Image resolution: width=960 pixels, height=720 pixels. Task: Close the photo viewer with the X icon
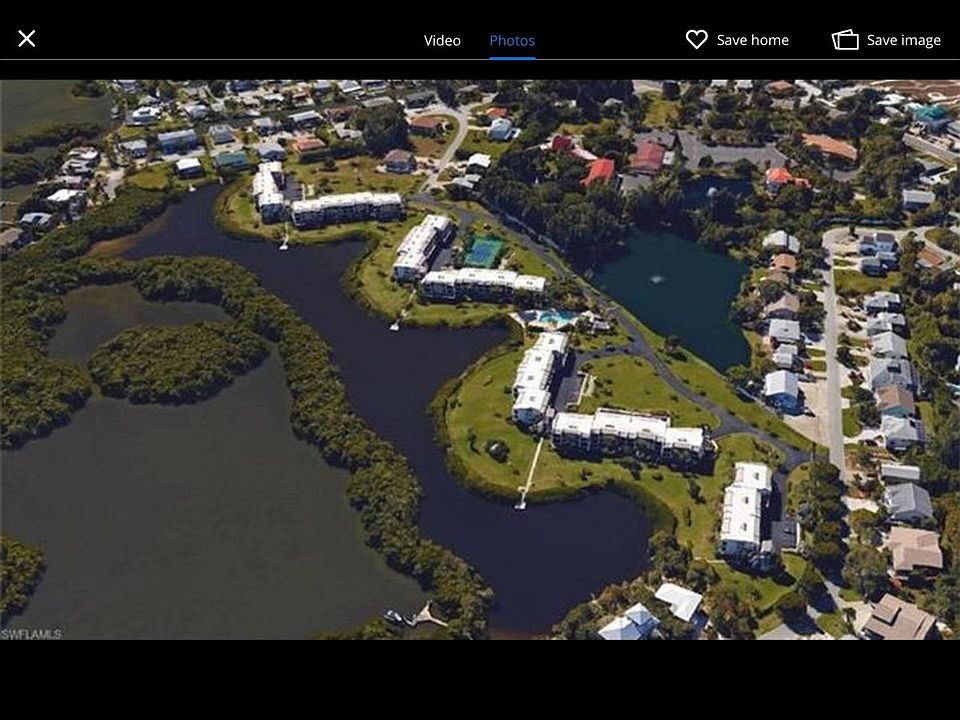tap(27, 39)
